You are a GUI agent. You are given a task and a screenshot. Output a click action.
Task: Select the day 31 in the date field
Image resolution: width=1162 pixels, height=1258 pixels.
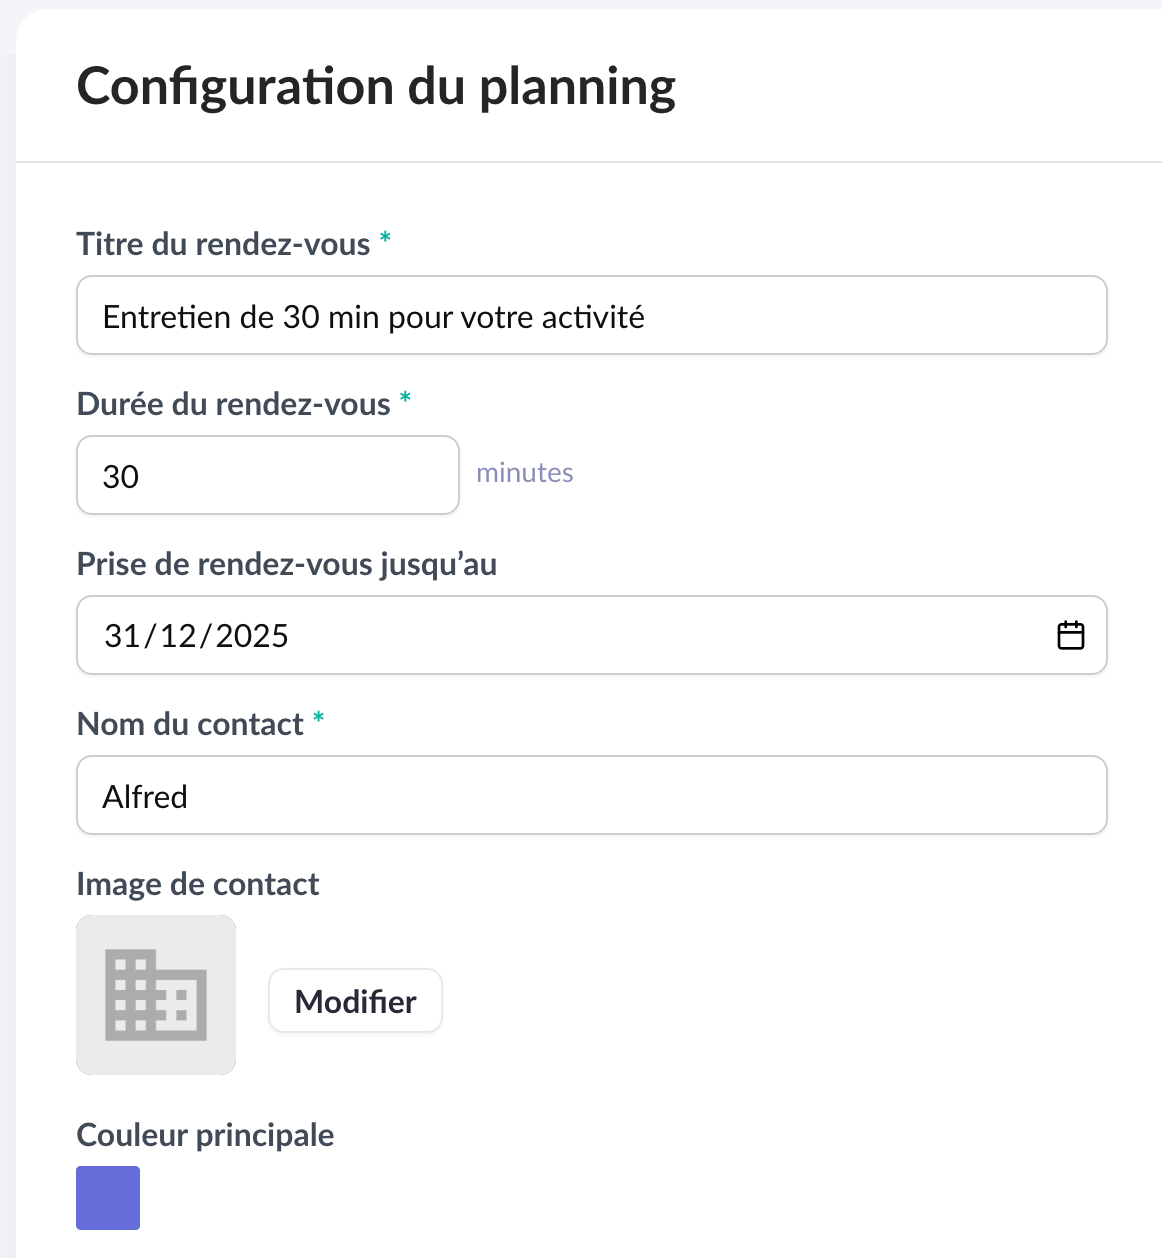[x=122, y=636]
